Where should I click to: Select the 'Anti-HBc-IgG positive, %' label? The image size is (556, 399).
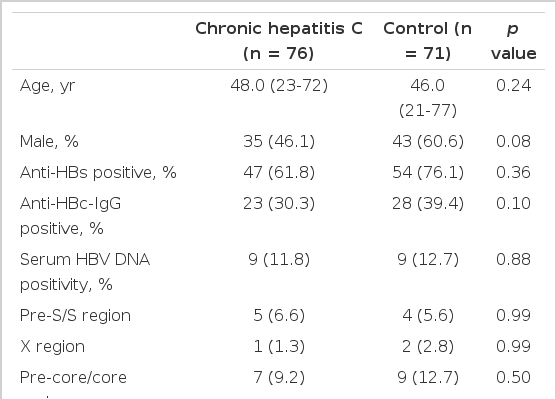pyautogui.click(x=71, y=216)
